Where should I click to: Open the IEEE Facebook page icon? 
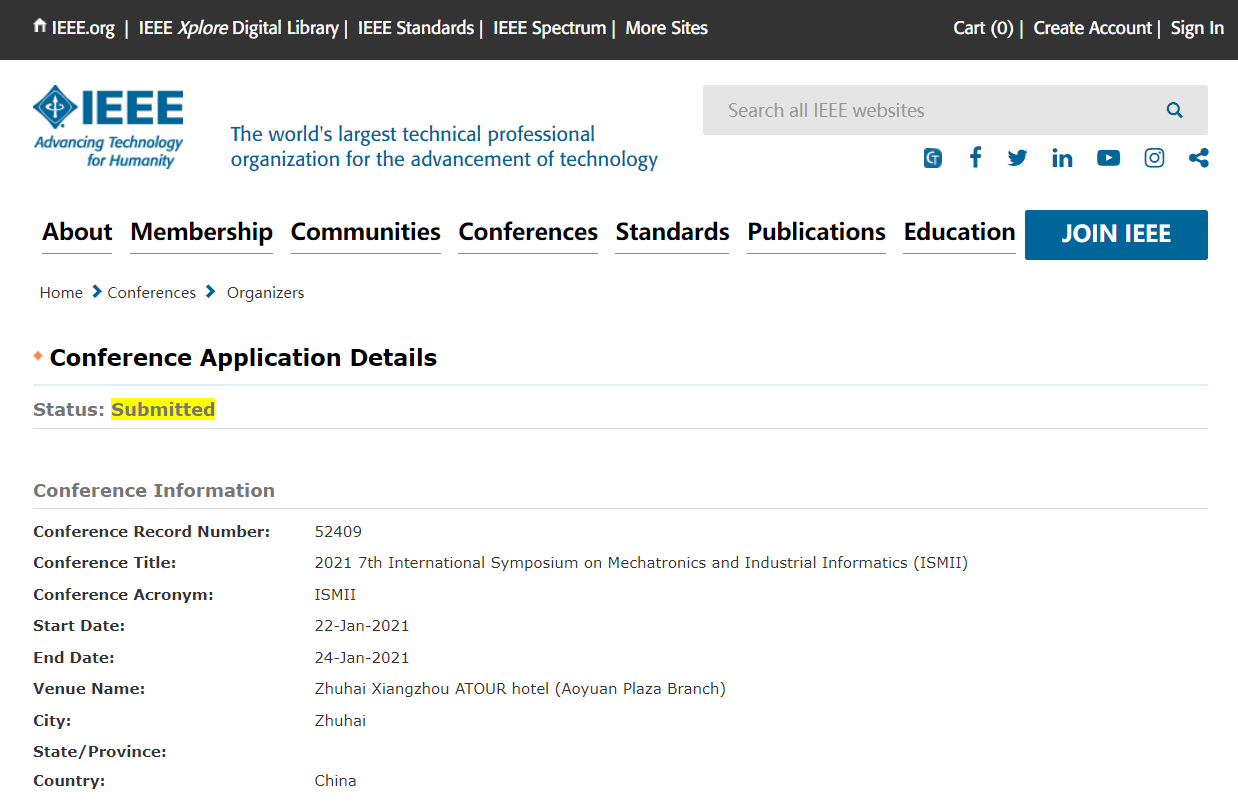pyautogui.click(x=975, y=158)
